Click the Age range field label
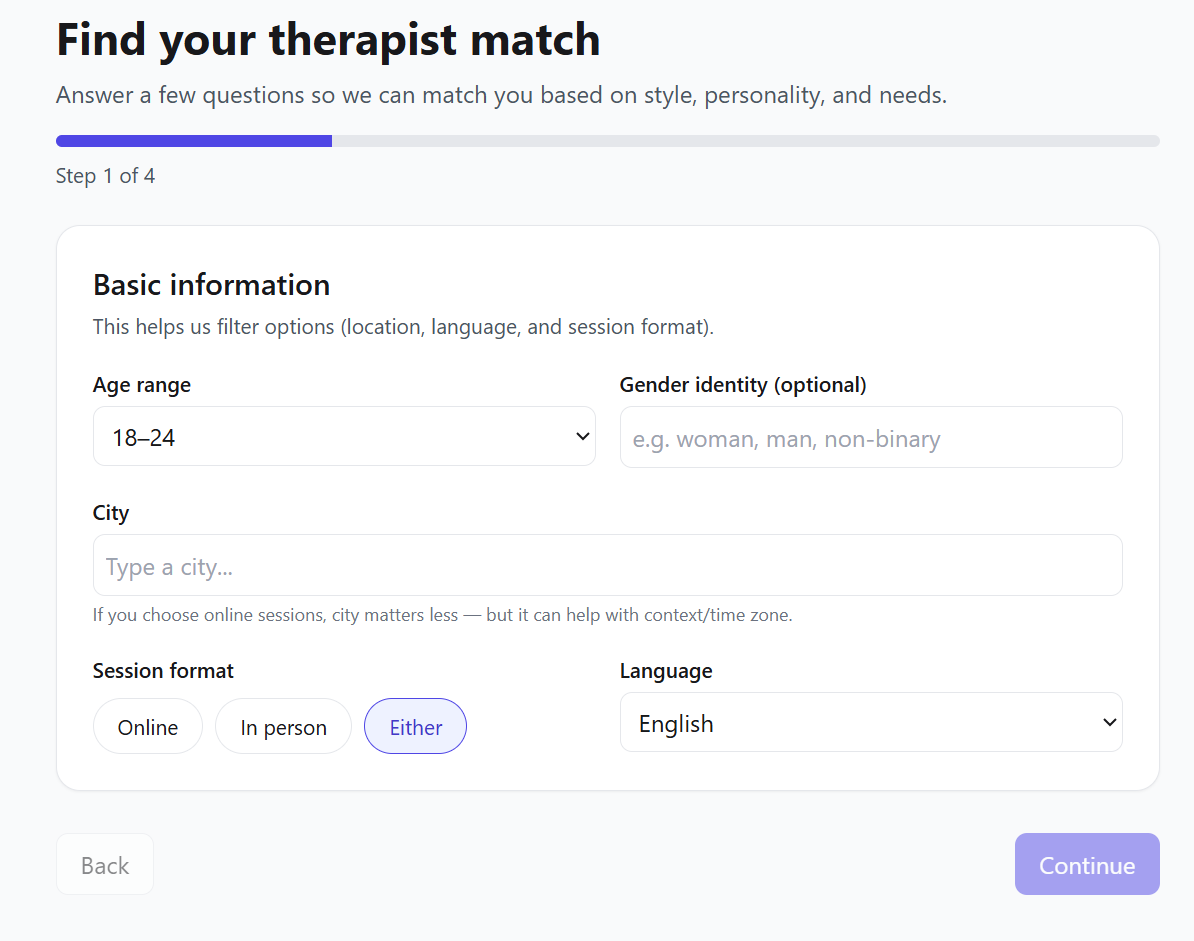The height and width of the screenshot is (941, 1194). pyautogui.click(x=142, y=385)
